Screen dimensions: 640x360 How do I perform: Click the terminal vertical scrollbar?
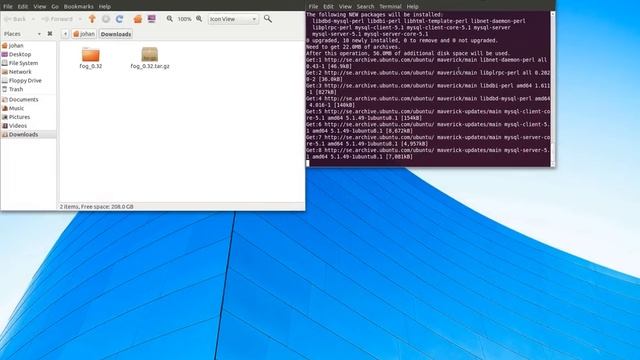click(x=553, y=89)
